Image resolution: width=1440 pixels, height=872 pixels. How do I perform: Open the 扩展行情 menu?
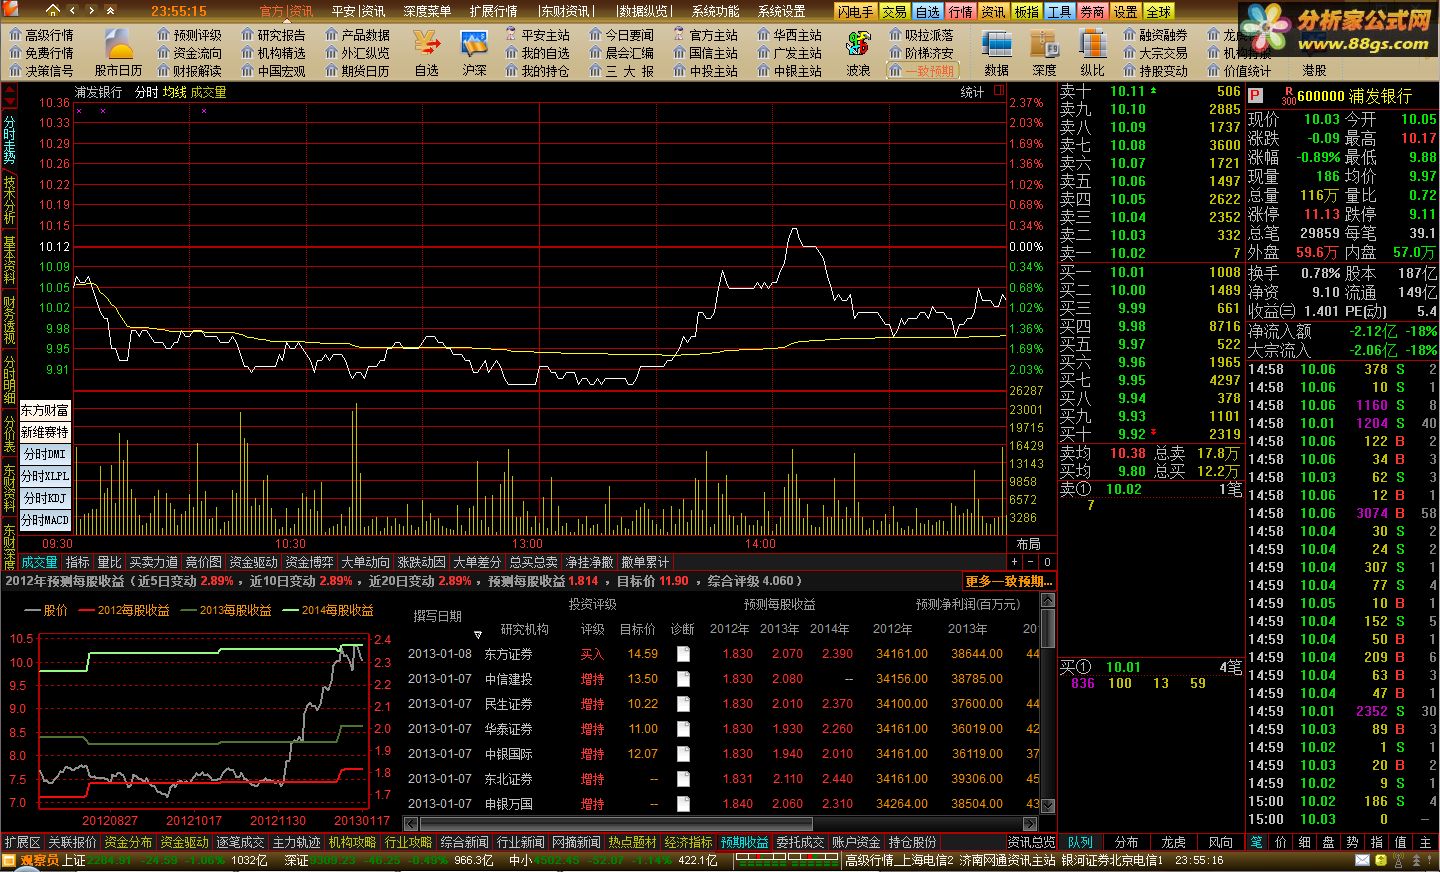coord(493,11)
